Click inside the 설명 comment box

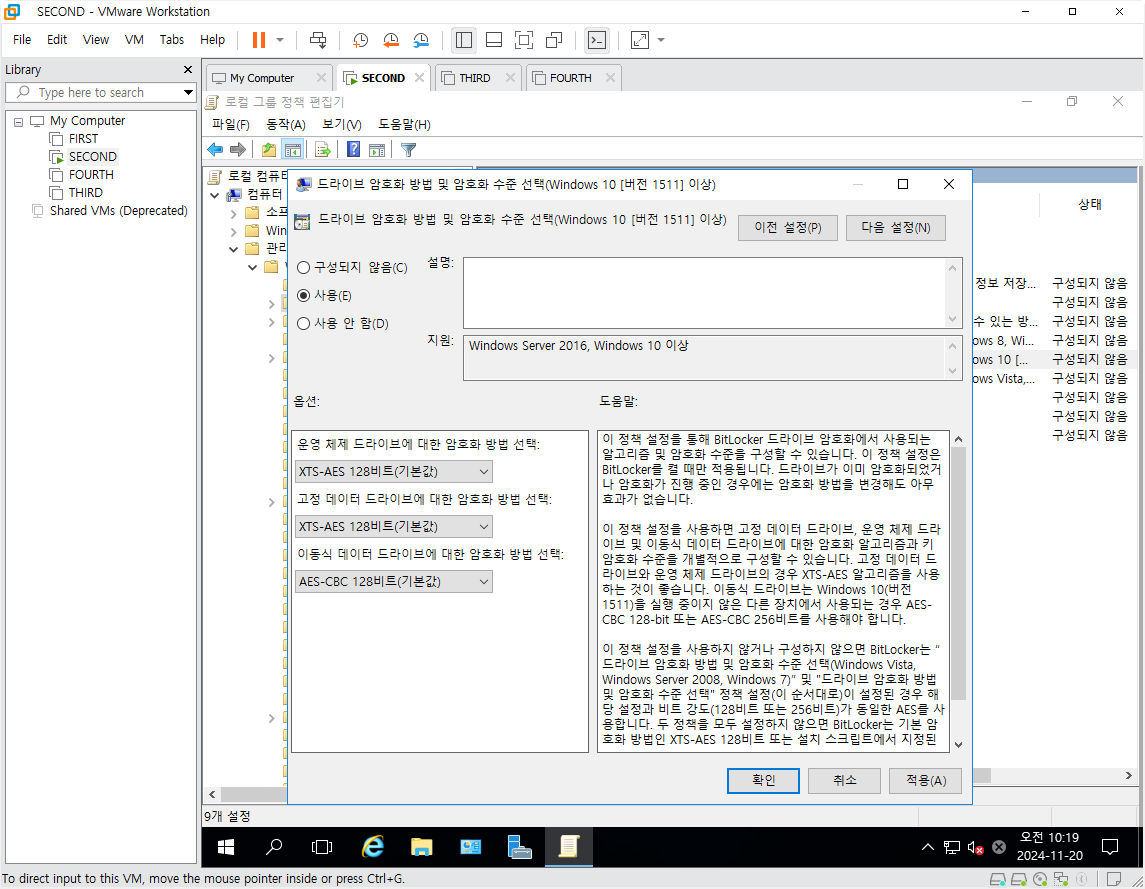[x=705, y=292]
